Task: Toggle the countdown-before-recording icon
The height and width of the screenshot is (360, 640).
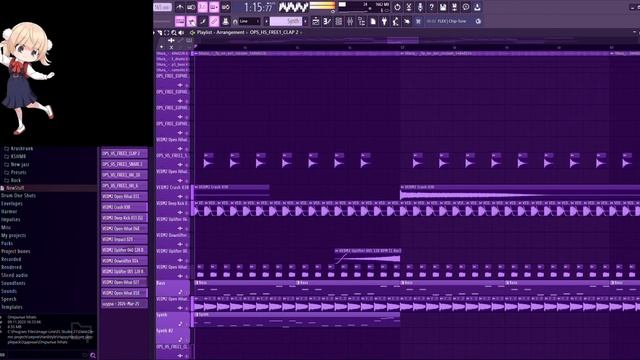Action: (x=202, y=7)
